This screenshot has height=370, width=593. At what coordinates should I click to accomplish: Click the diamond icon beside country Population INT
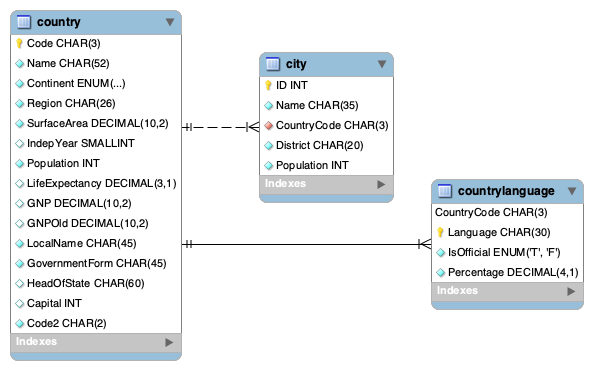[20, 164]
